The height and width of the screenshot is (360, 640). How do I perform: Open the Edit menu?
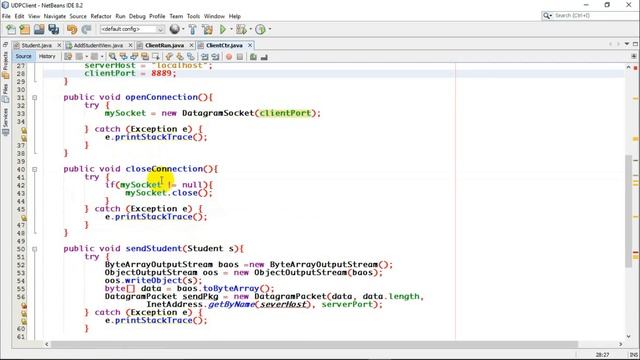[x=19, y=16]
